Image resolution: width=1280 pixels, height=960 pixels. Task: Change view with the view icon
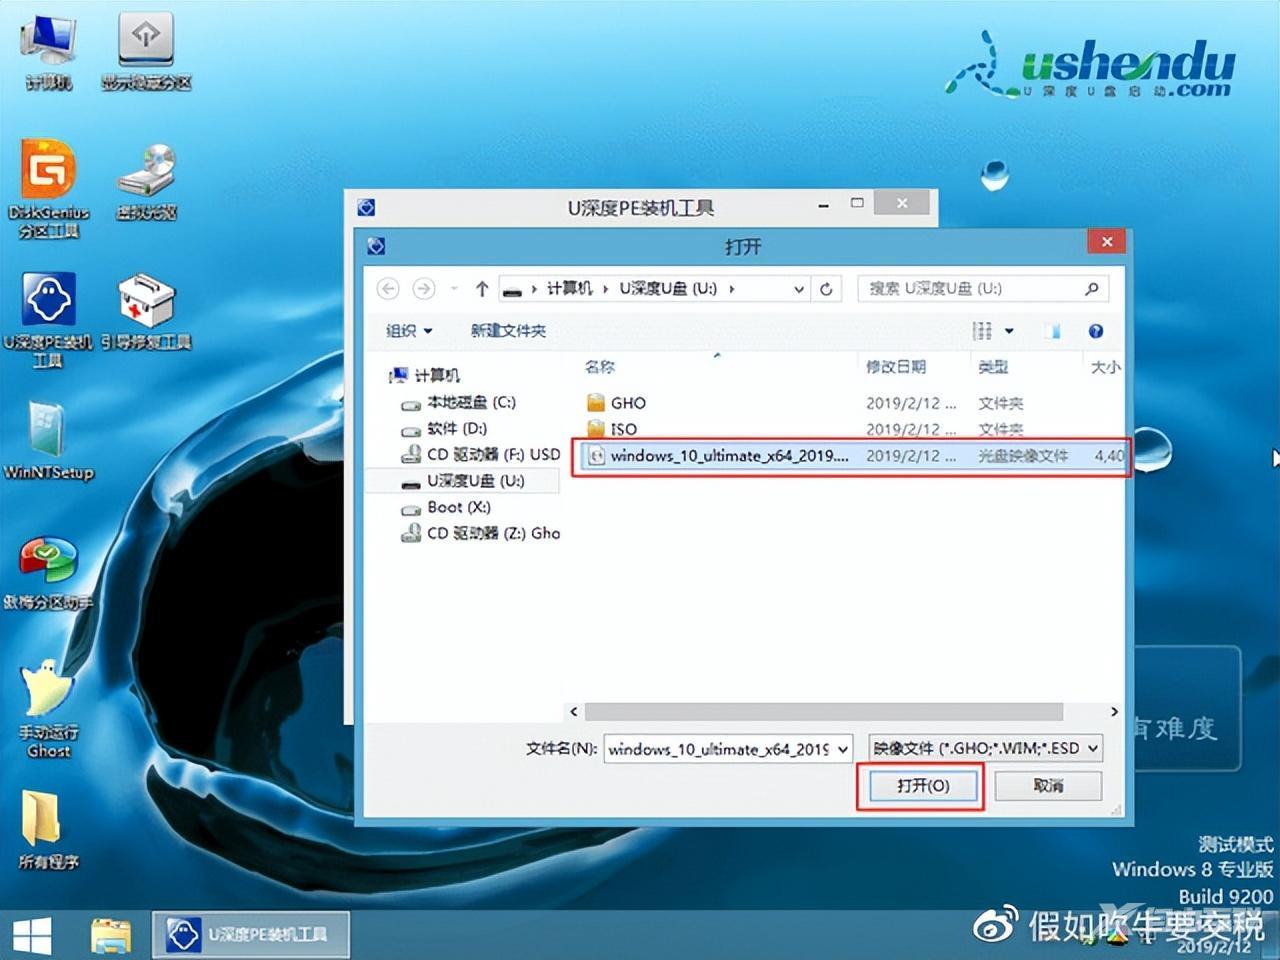983,331
